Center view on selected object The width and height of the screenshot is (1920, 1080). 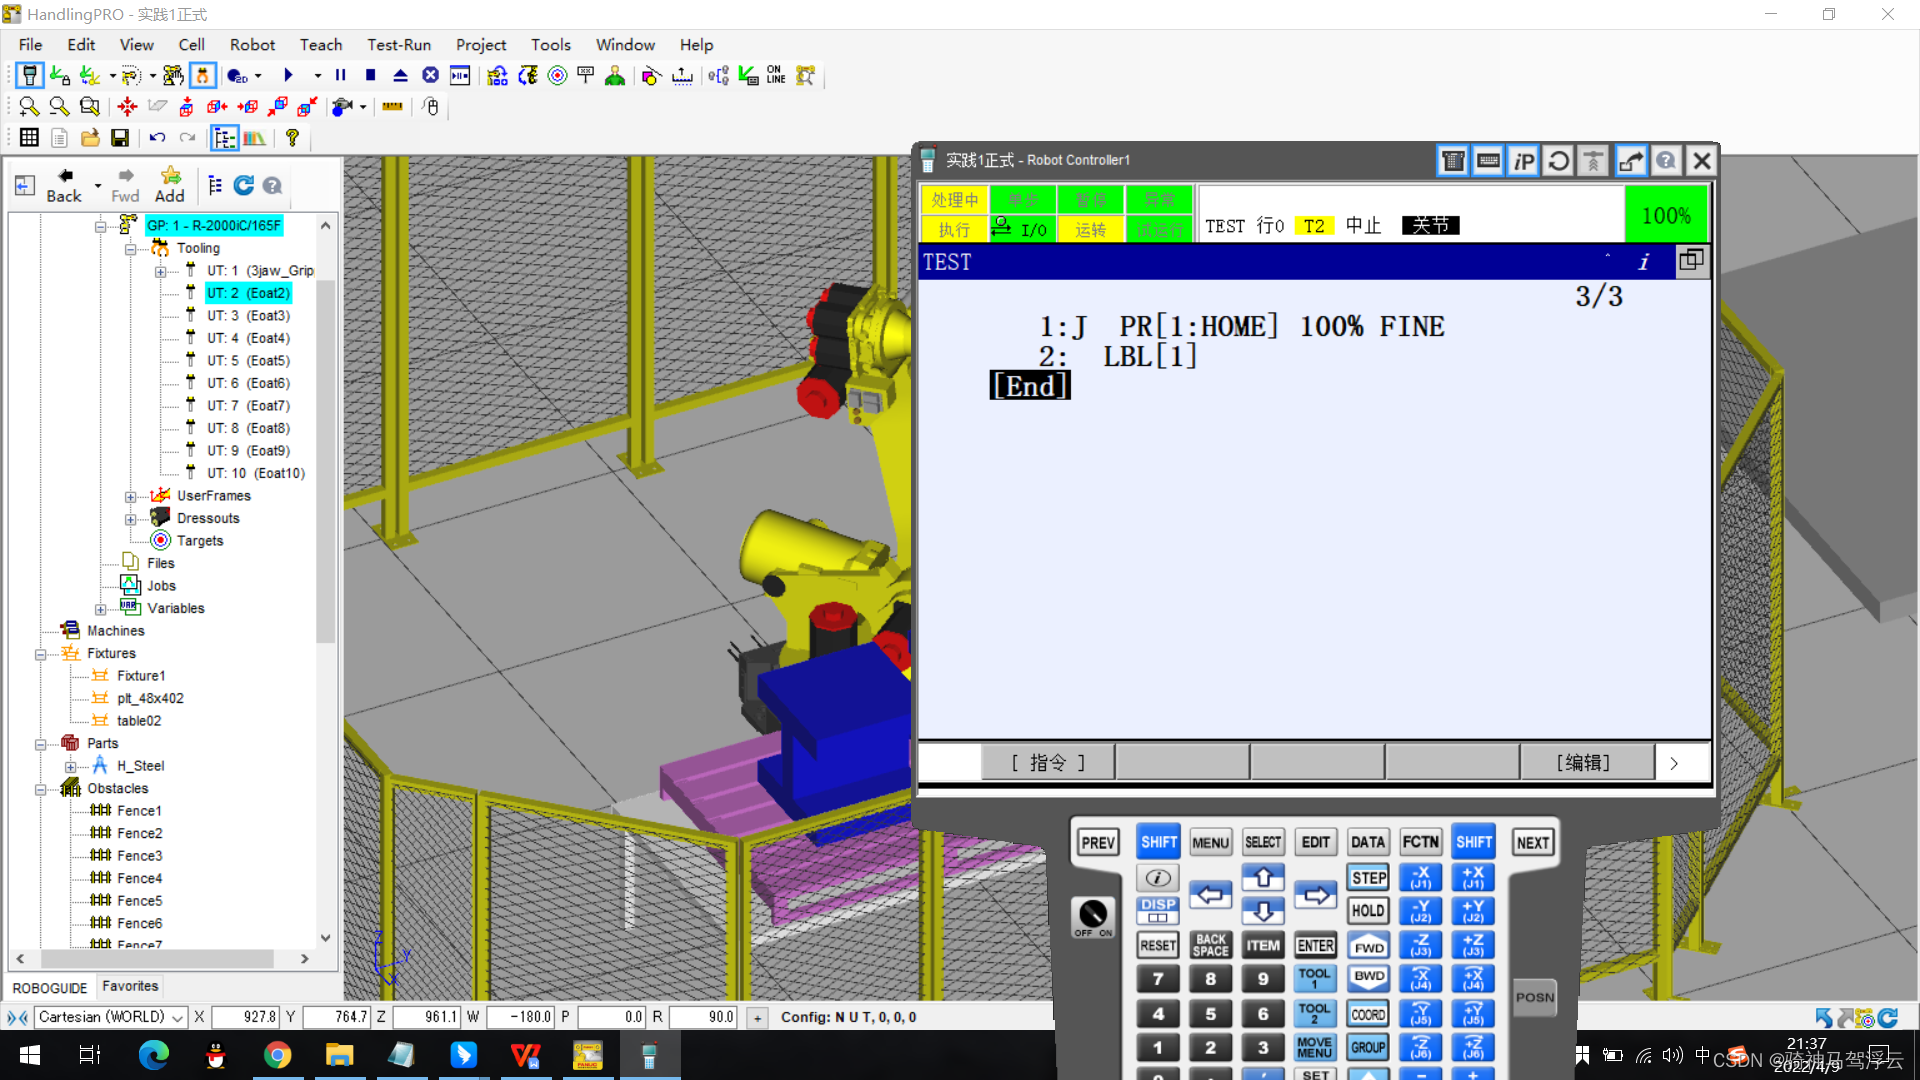127,107
